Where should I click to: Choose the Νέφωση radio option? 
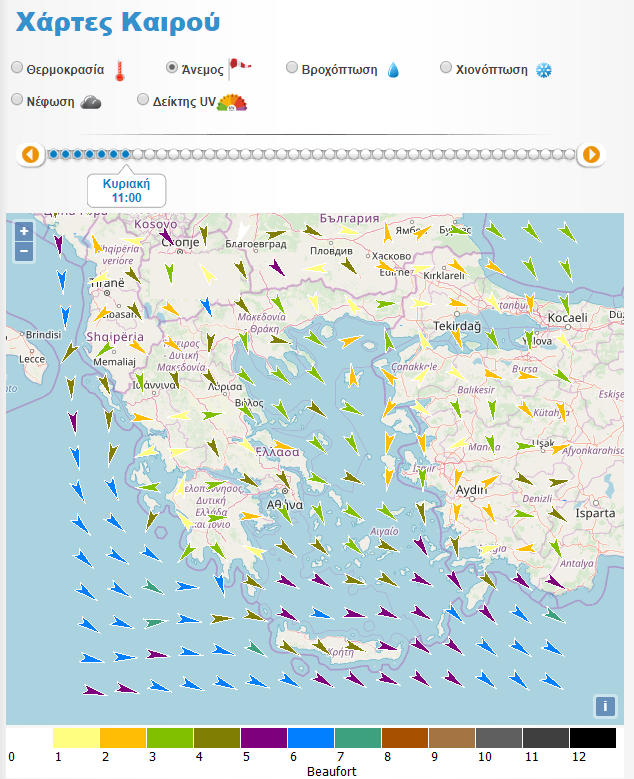(17, 100)
